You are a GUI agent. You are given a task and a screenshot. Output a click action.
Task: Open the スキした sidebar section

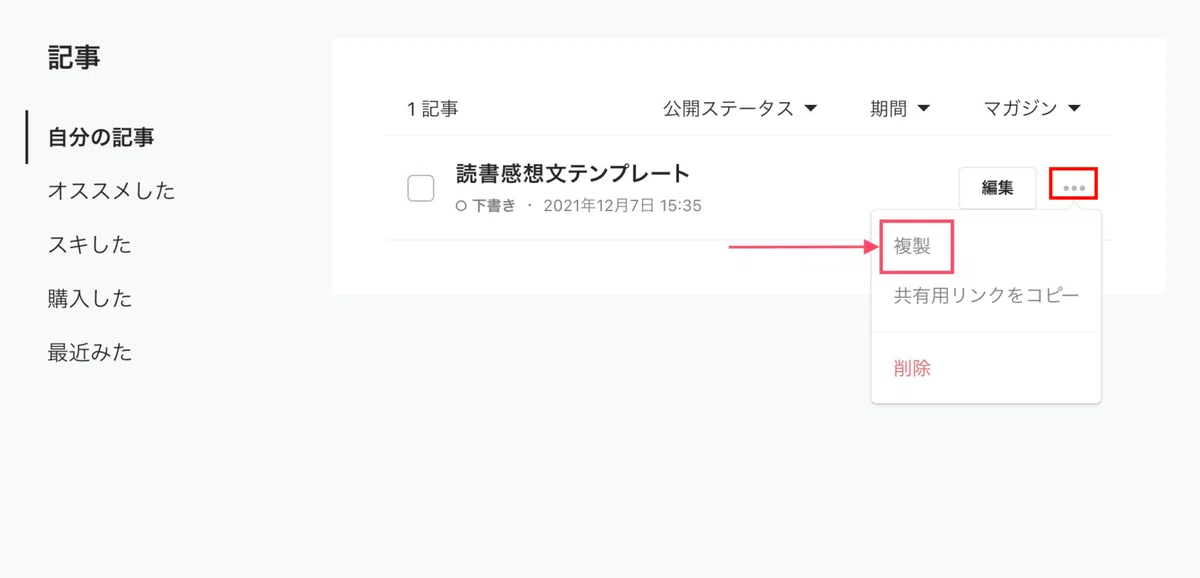tap(90, 245)
